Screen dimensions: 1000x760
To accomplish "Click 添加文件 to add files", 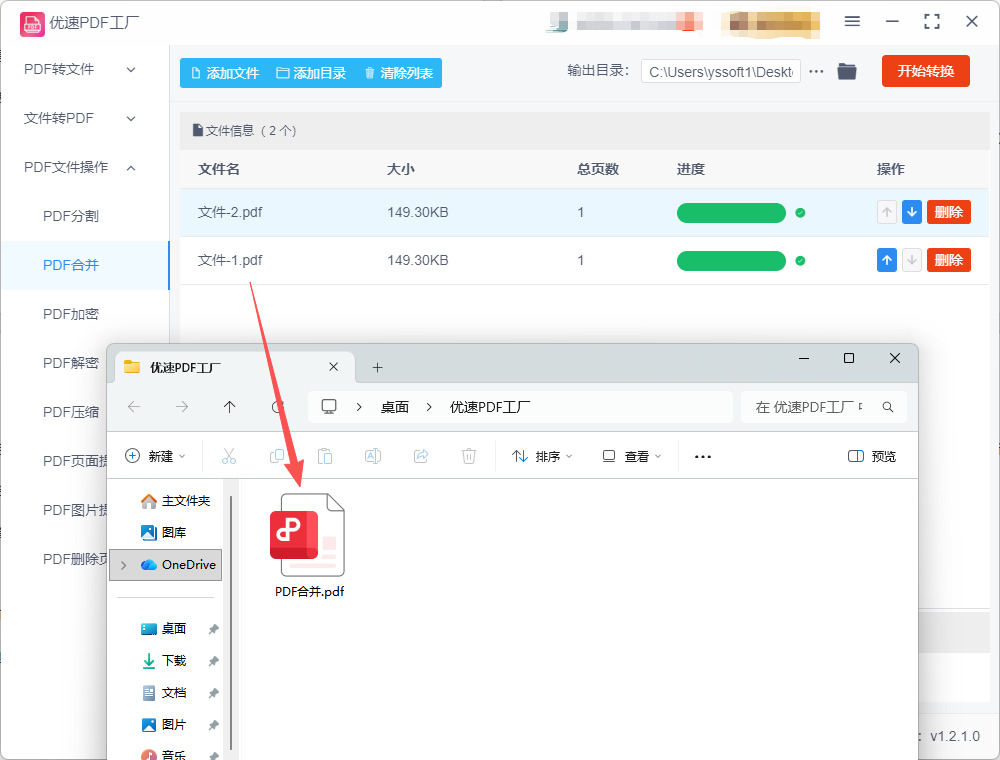I will pyautogui.click(x=224, y=73).
